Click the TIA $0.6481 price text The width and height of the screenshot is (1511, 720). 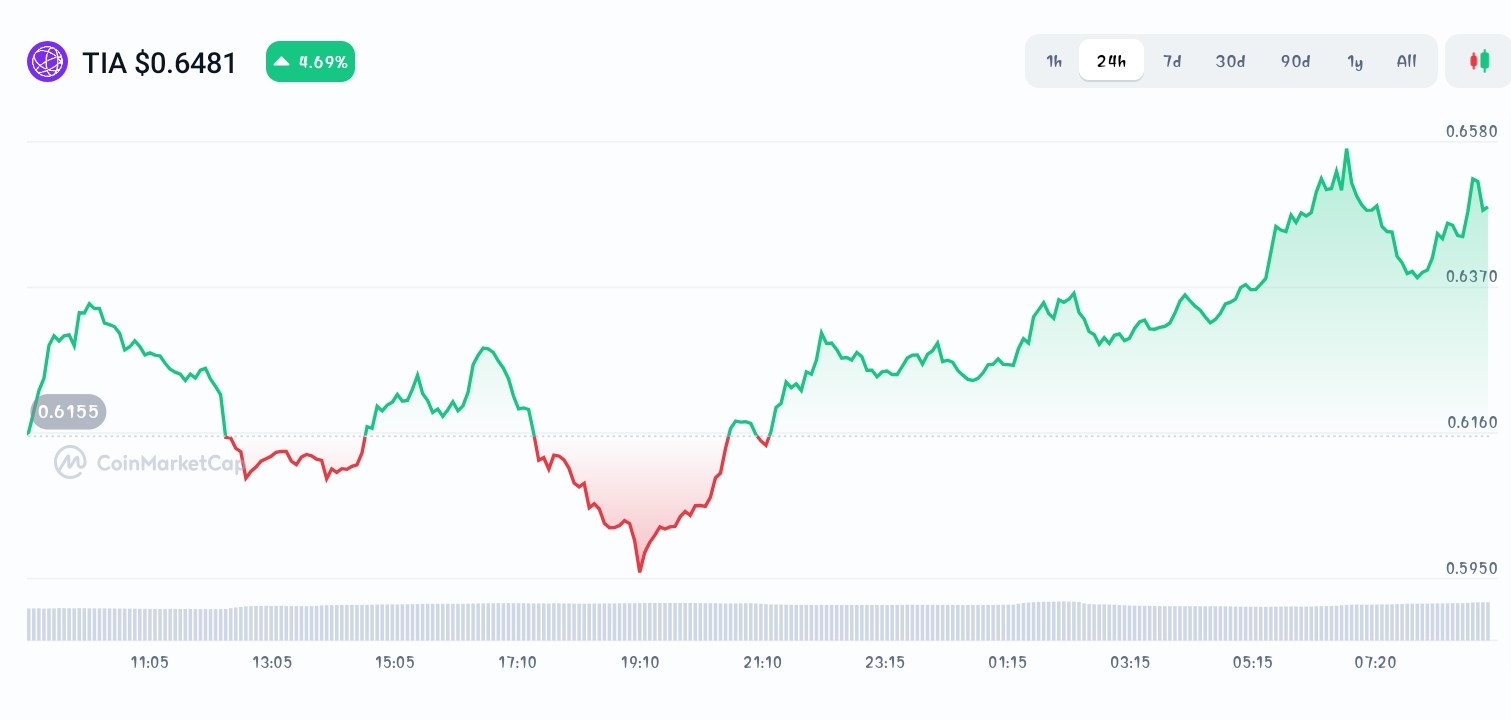point(159,63)
